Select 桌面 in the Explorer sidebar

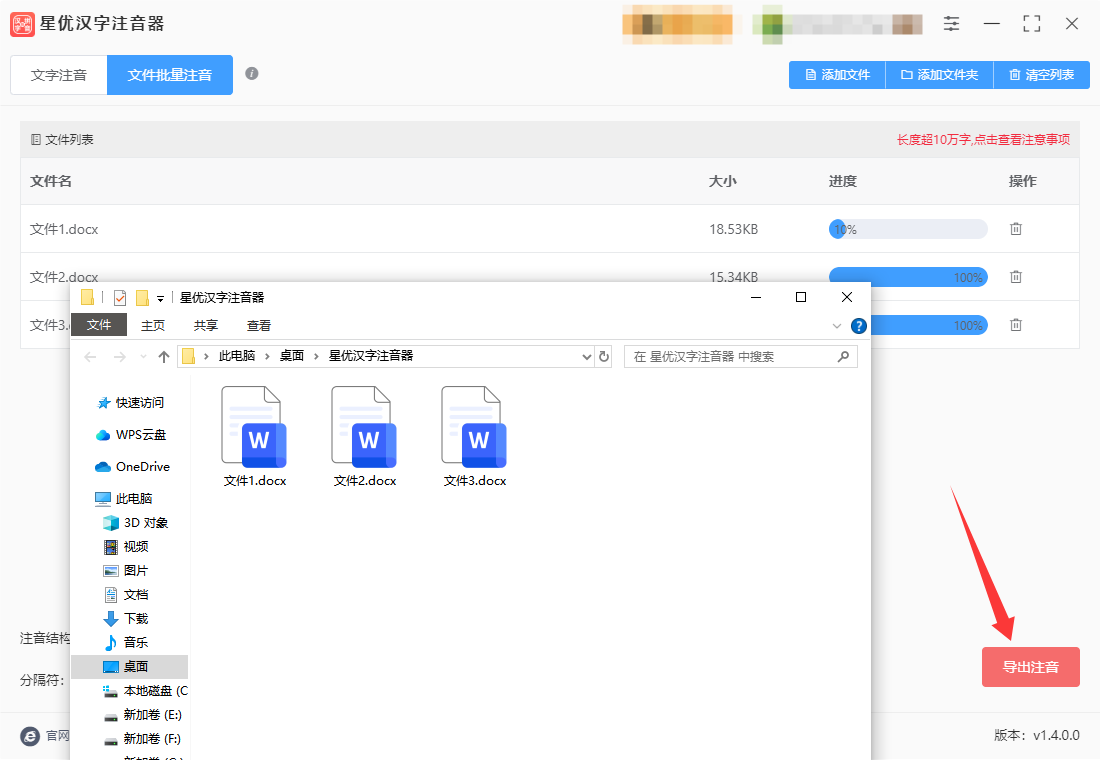(130, 667)
